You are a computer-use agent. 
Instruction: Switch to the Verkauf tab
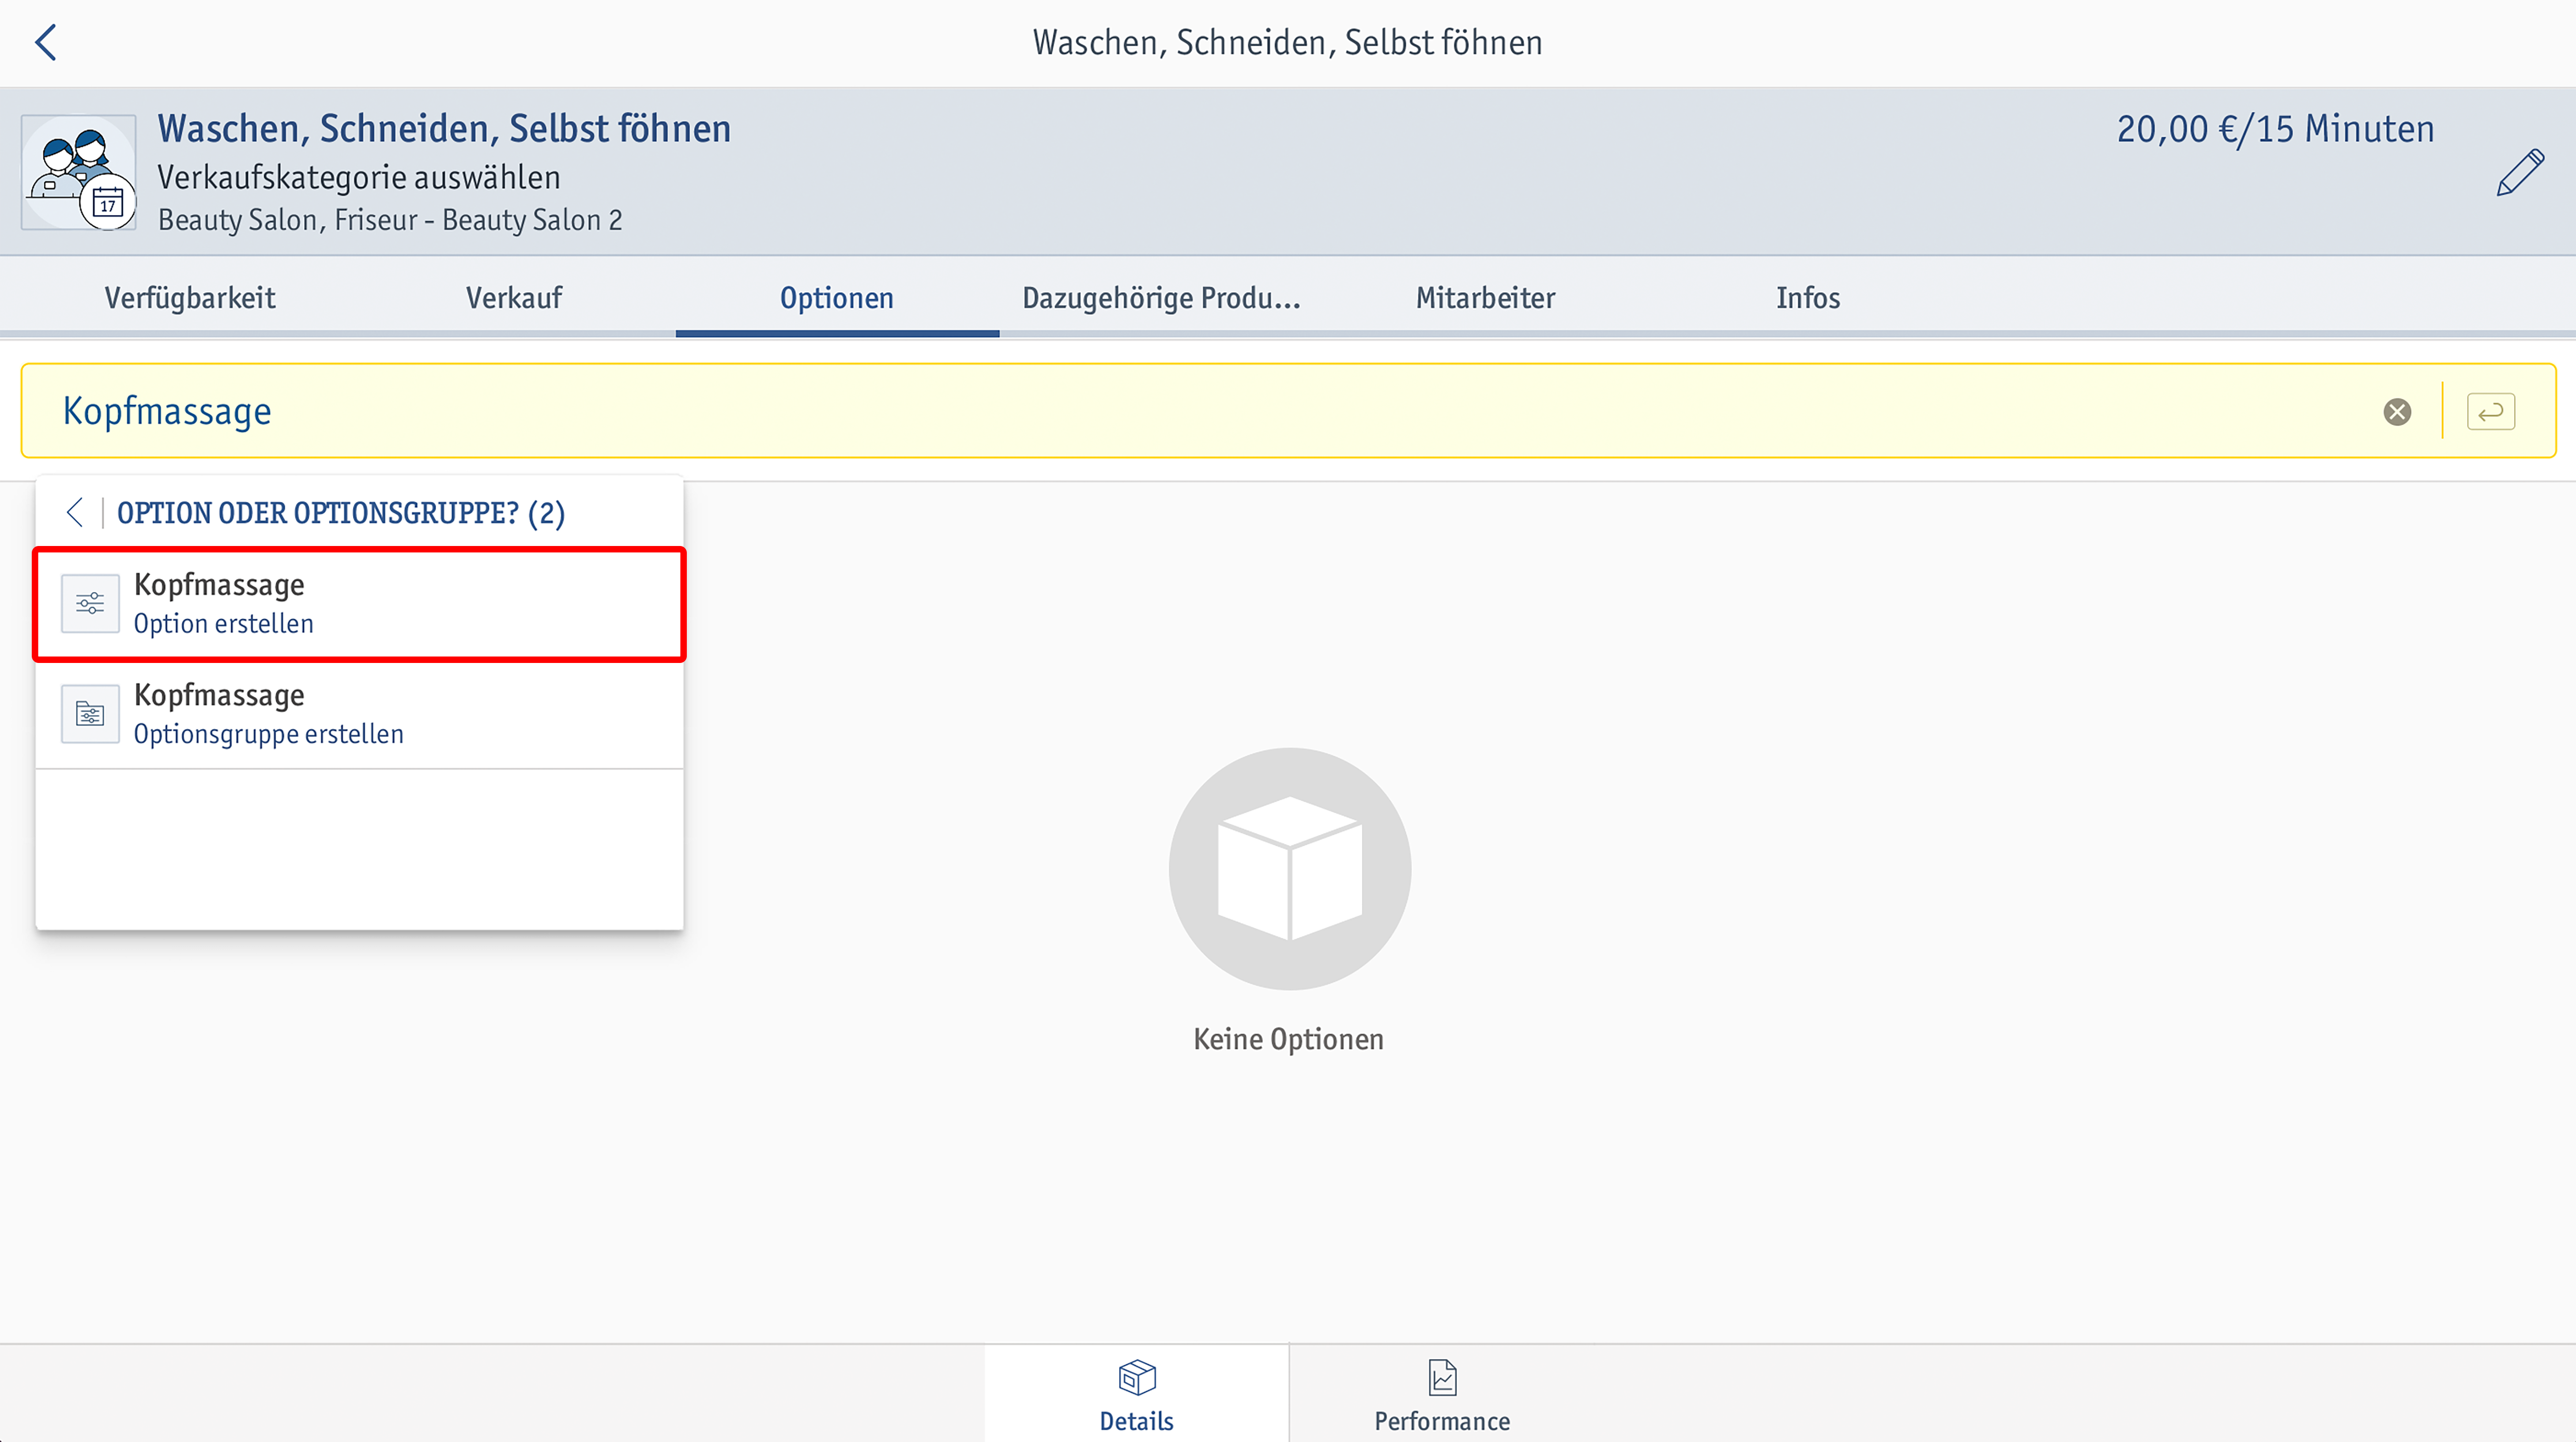pos(514,298)
